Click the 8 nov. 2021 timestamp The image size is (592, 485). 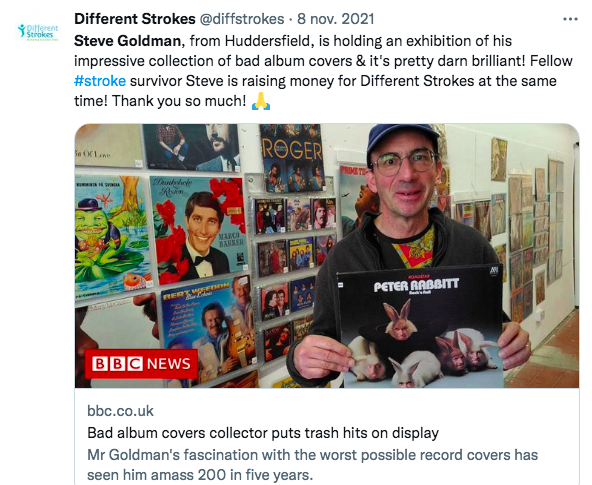tap(335, 19)
